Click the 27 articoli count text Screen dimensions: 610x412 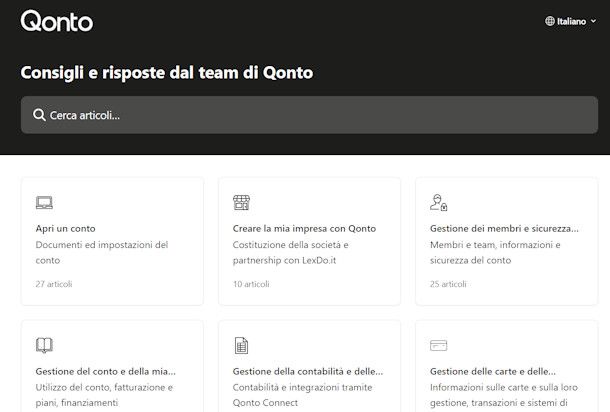tap(54, 284)
